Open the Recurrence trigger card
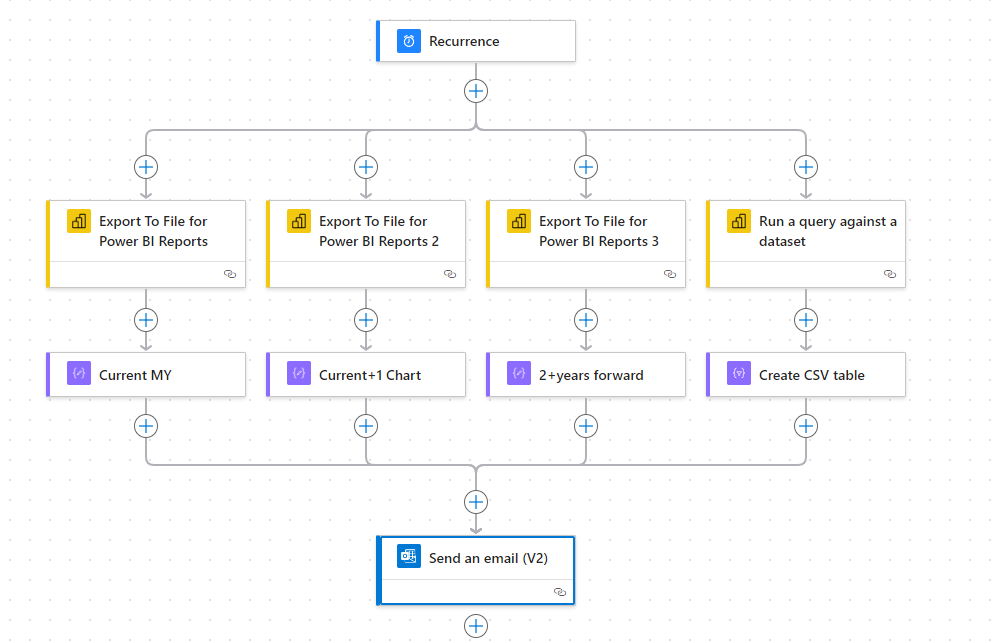Image resolution: width=995 pixels, height=643 pixels. [x=476, y=41]
